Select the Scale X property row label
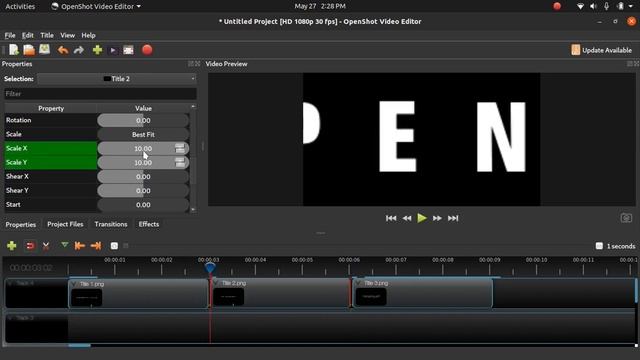Screen dimensions: 640x360 point(51,149)
